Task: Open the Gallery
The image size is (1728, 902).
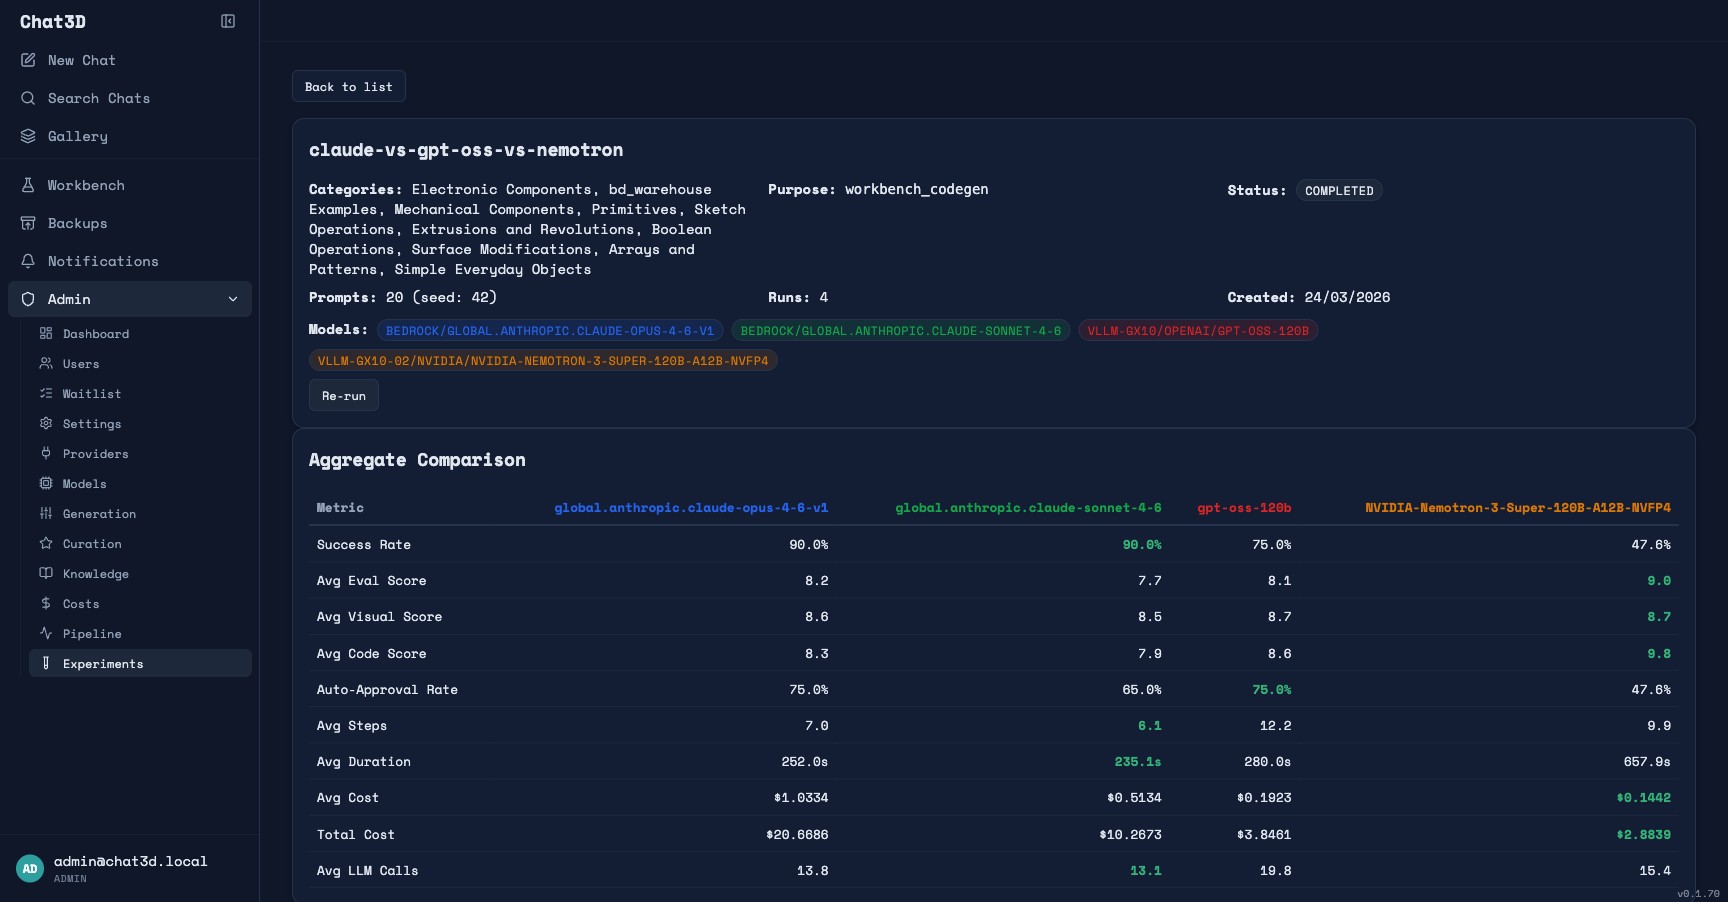Action: (x=78, y=136)
